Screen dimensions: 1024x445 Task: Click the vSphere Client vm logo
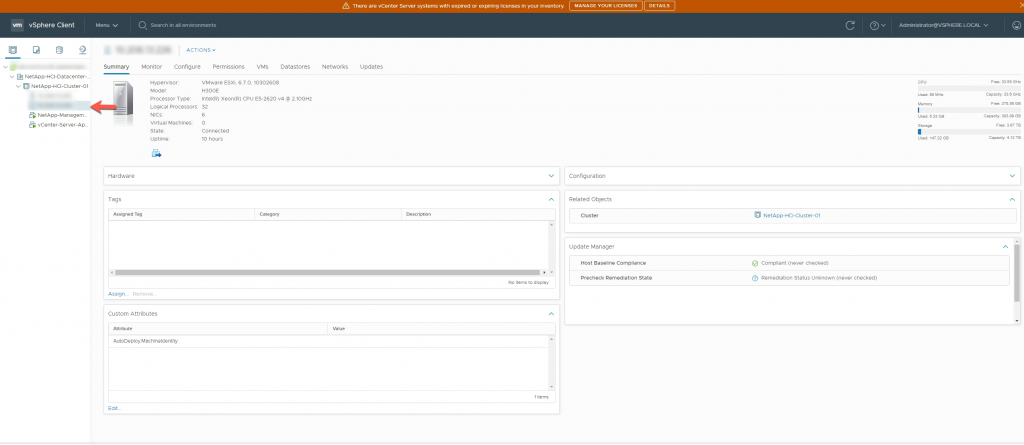coord(18,25)
